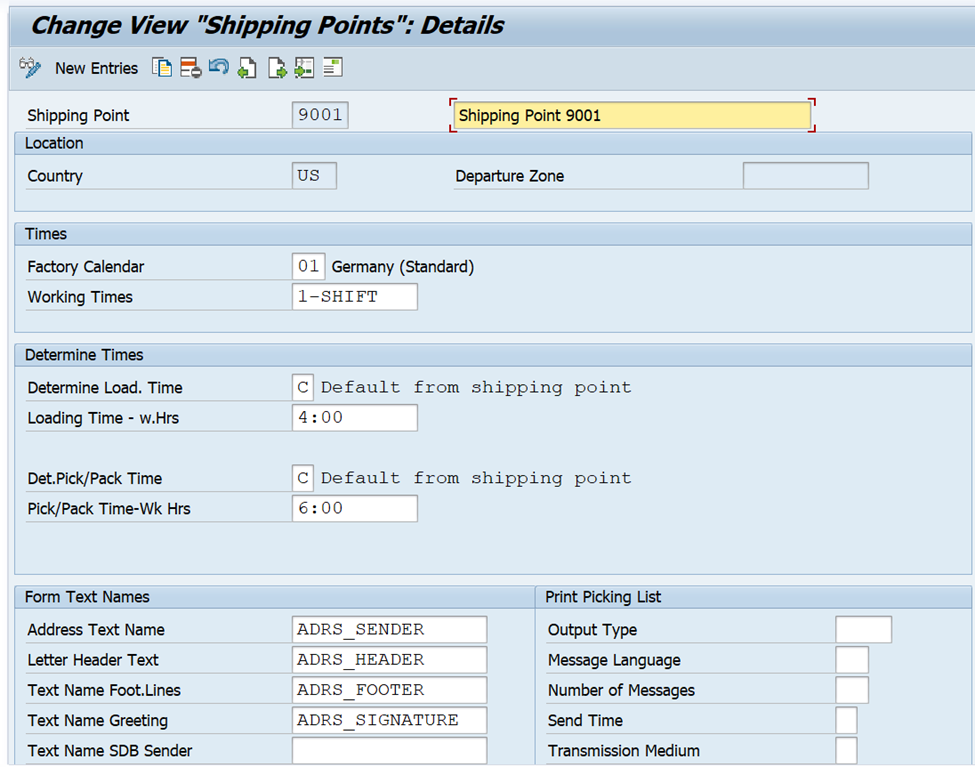Click the Message Language field
975x767 pixels.
852,659
